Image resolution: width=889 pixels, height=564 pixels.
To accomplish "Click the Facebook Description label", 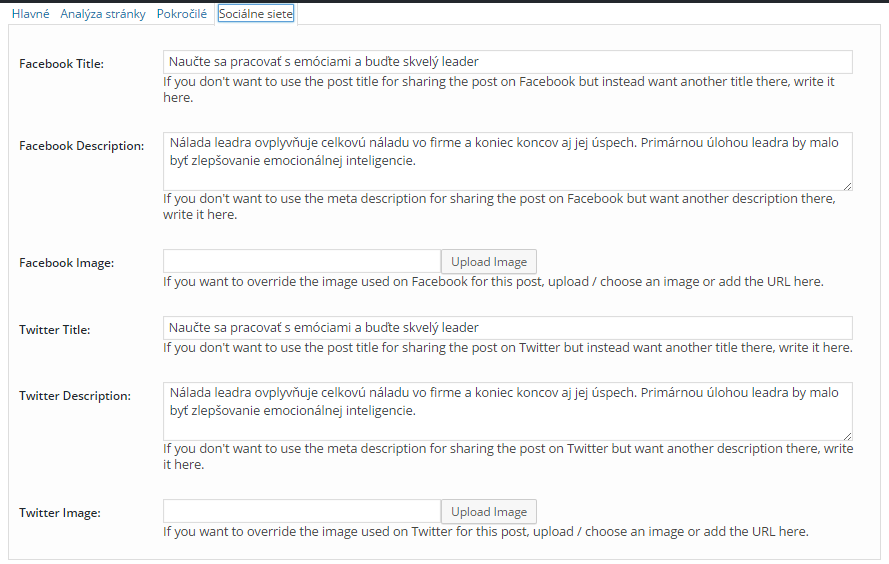I will (82, 146).
